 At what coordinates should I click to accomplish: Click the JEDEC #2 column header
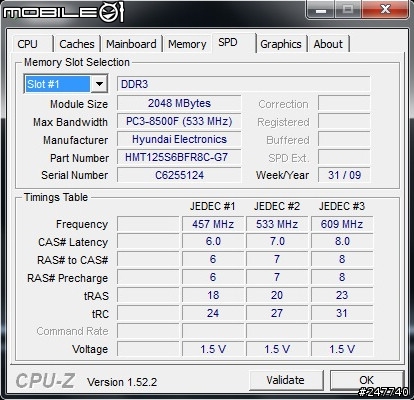[x=277, y=206]
